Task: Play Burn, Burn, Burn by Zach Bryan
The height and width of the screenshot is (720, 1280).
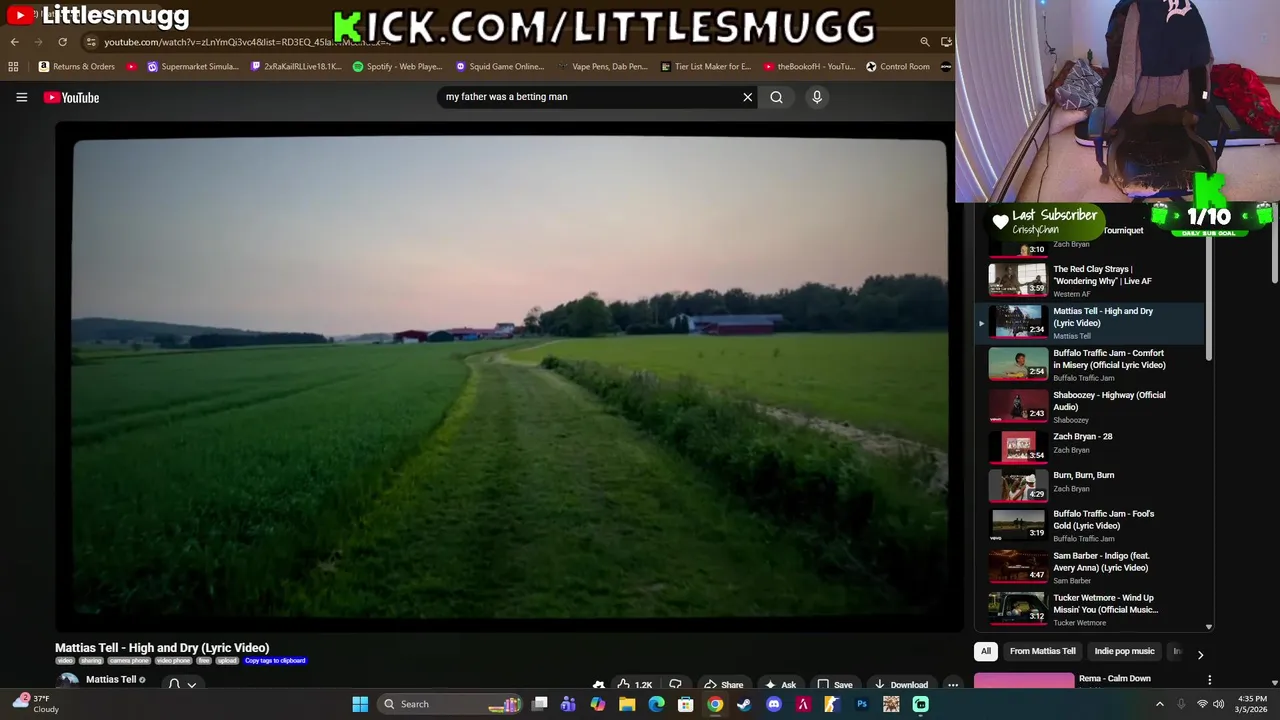Action: (1090, 485)
